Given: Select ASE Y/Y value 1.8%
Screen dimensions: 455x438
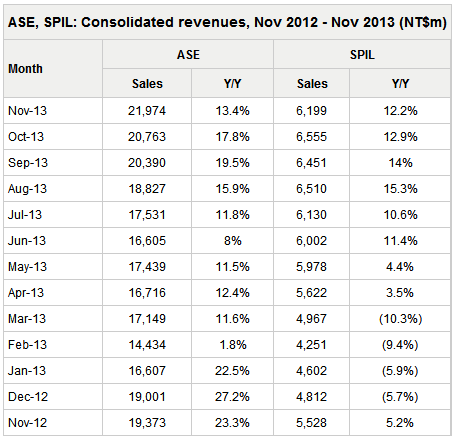Looking at the screenshot, I should coord(233,344).
